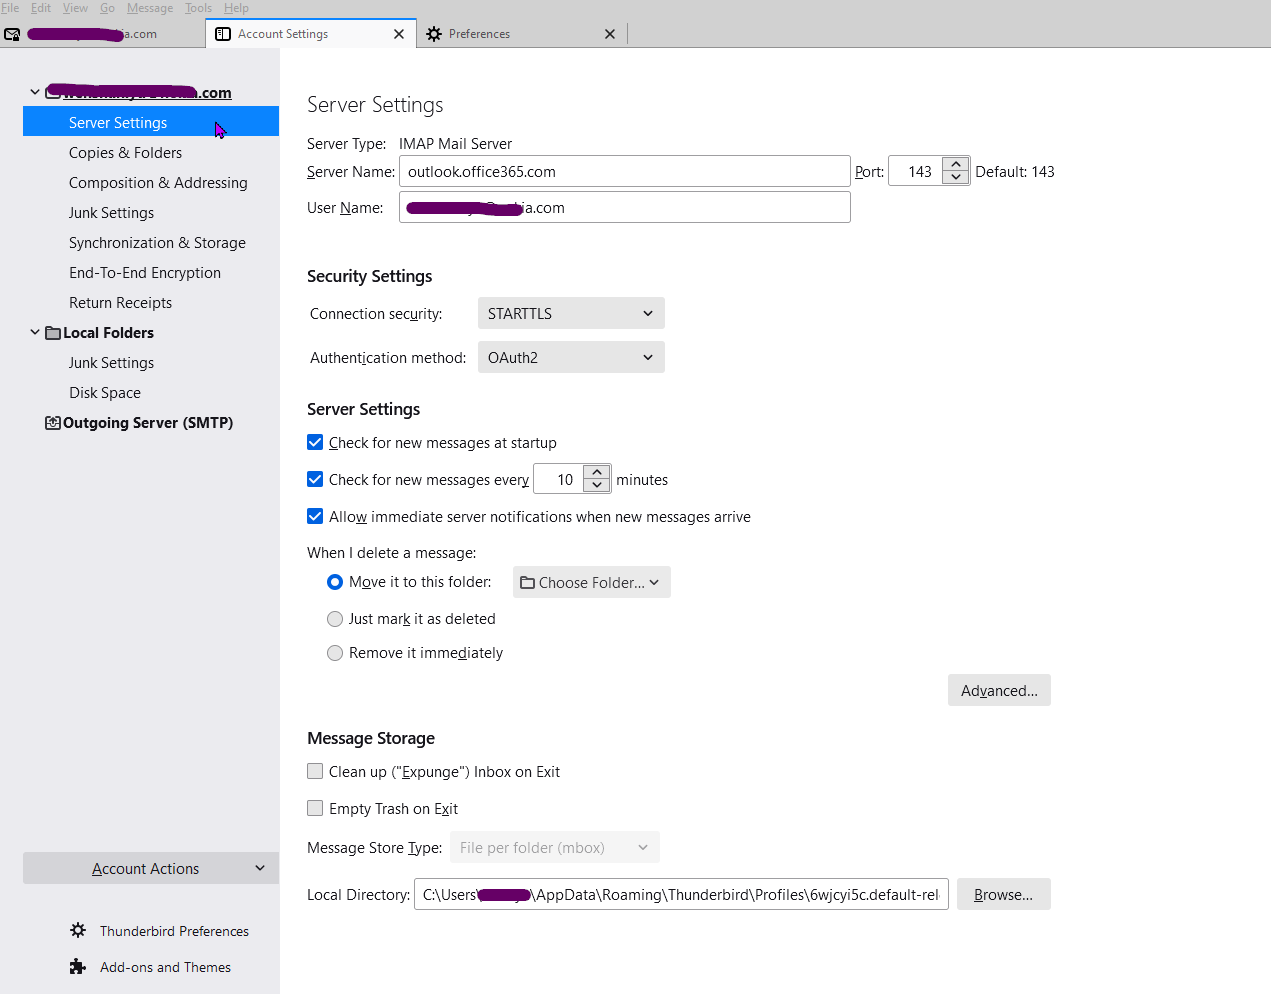Select Just mark it as deleted
Viewport: 1271px width, 994px height.
coord(335,619)
